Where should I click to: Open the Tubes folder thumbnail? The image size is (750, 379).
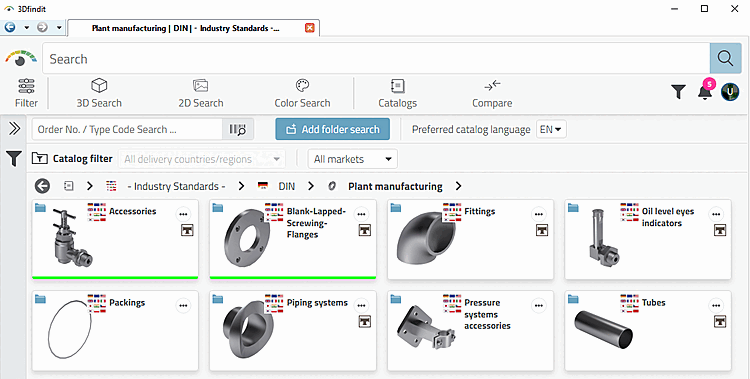603,329
